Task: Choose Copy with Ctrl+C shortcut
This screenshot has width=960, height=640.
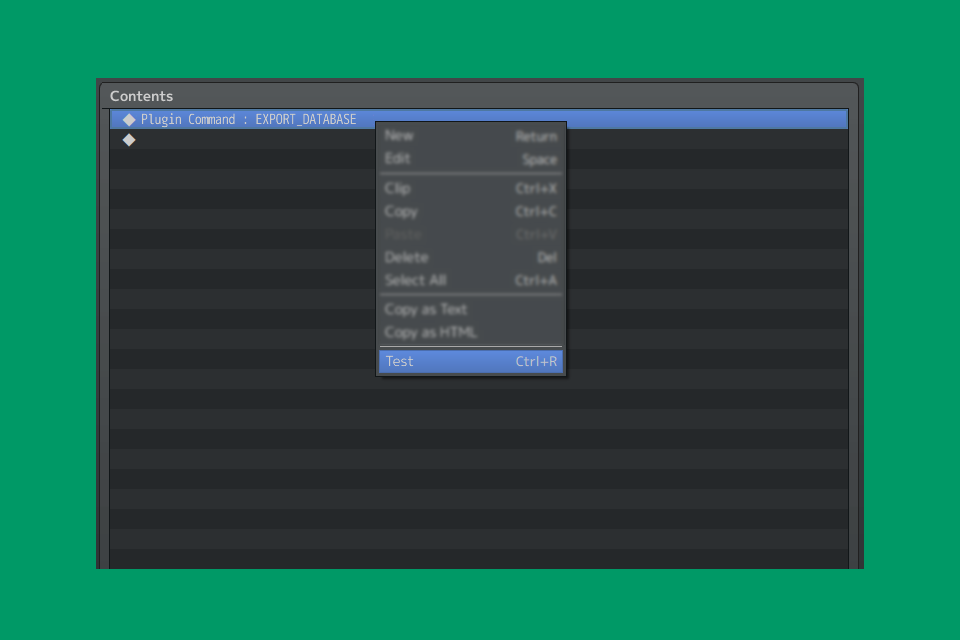Action: [470, 211]
